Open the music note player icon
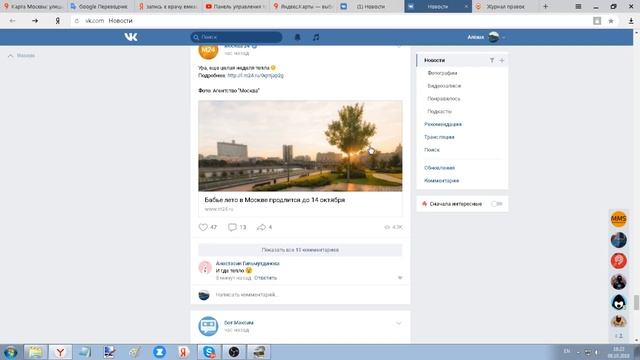640x360 pixels. click(316, 37)
